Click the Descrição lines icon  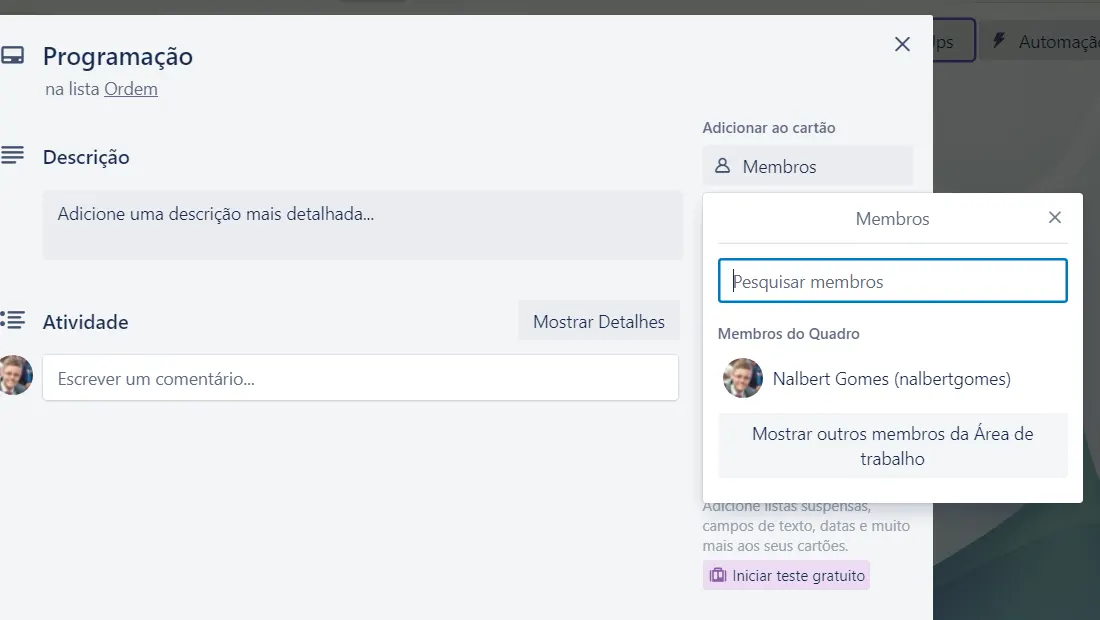[x=12, y=155]
